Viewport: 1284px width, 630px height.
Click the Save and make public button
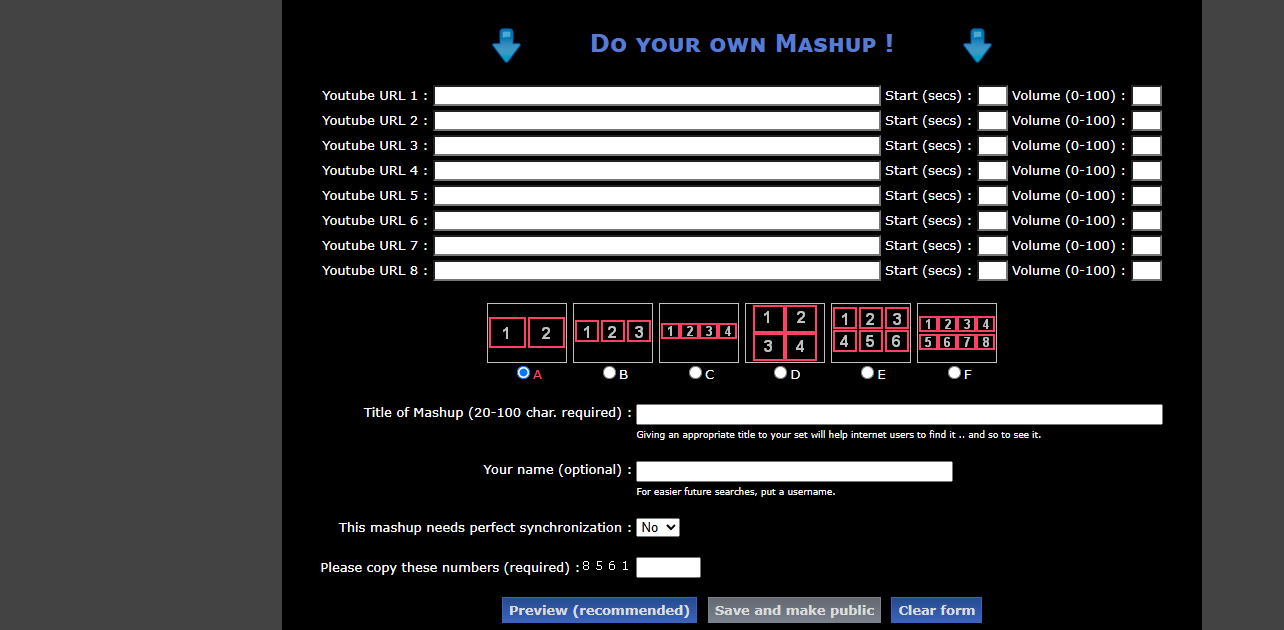(793, 609)
